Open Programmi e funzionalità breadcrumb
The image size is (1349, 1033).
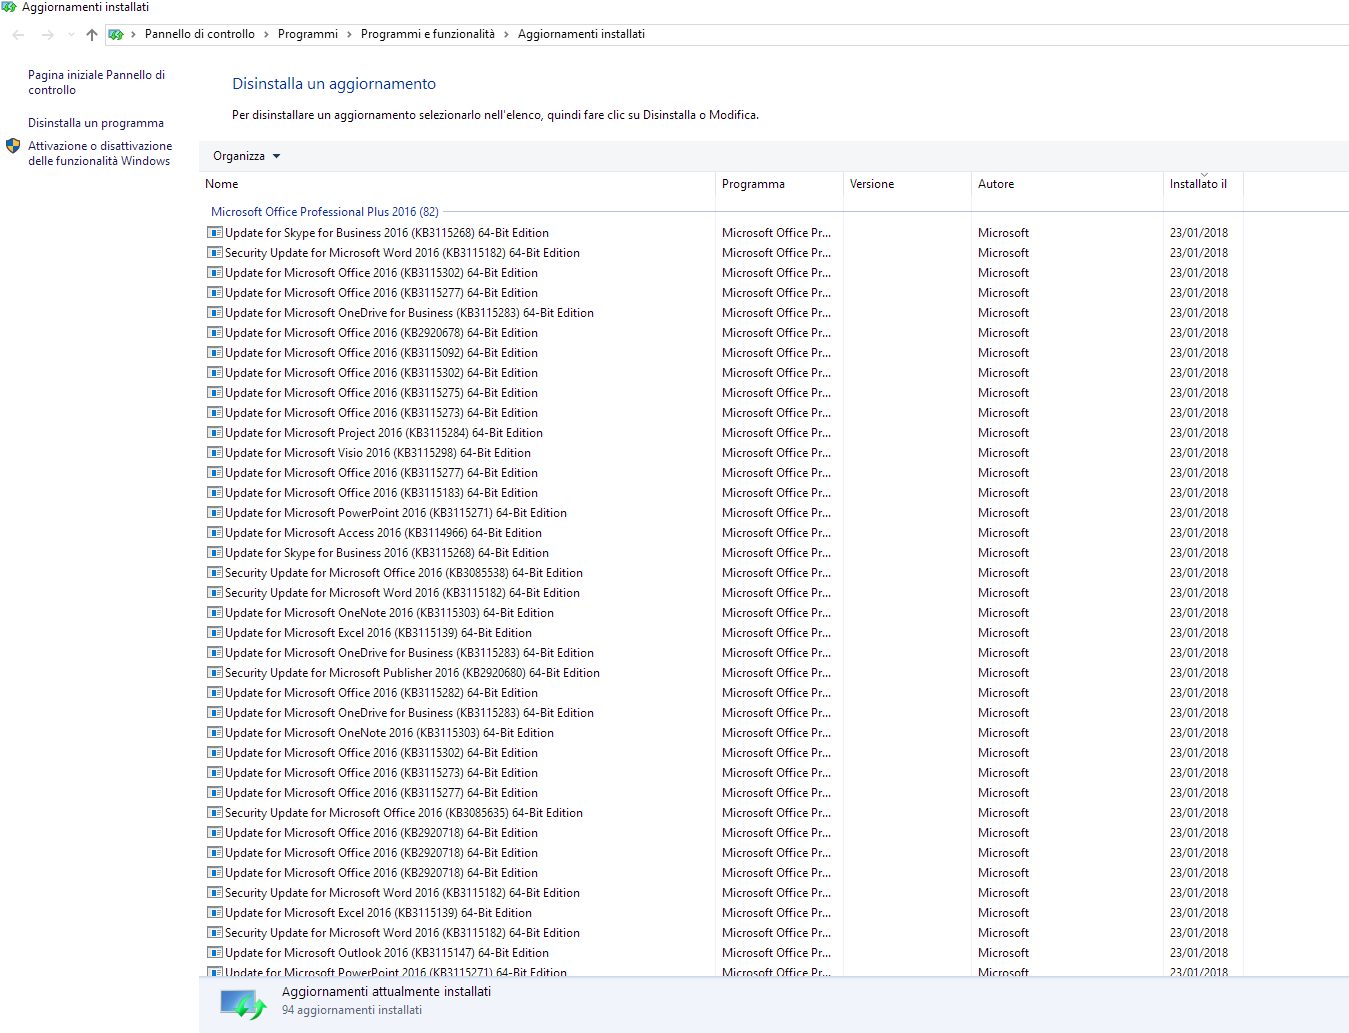(x=428, y=34)
